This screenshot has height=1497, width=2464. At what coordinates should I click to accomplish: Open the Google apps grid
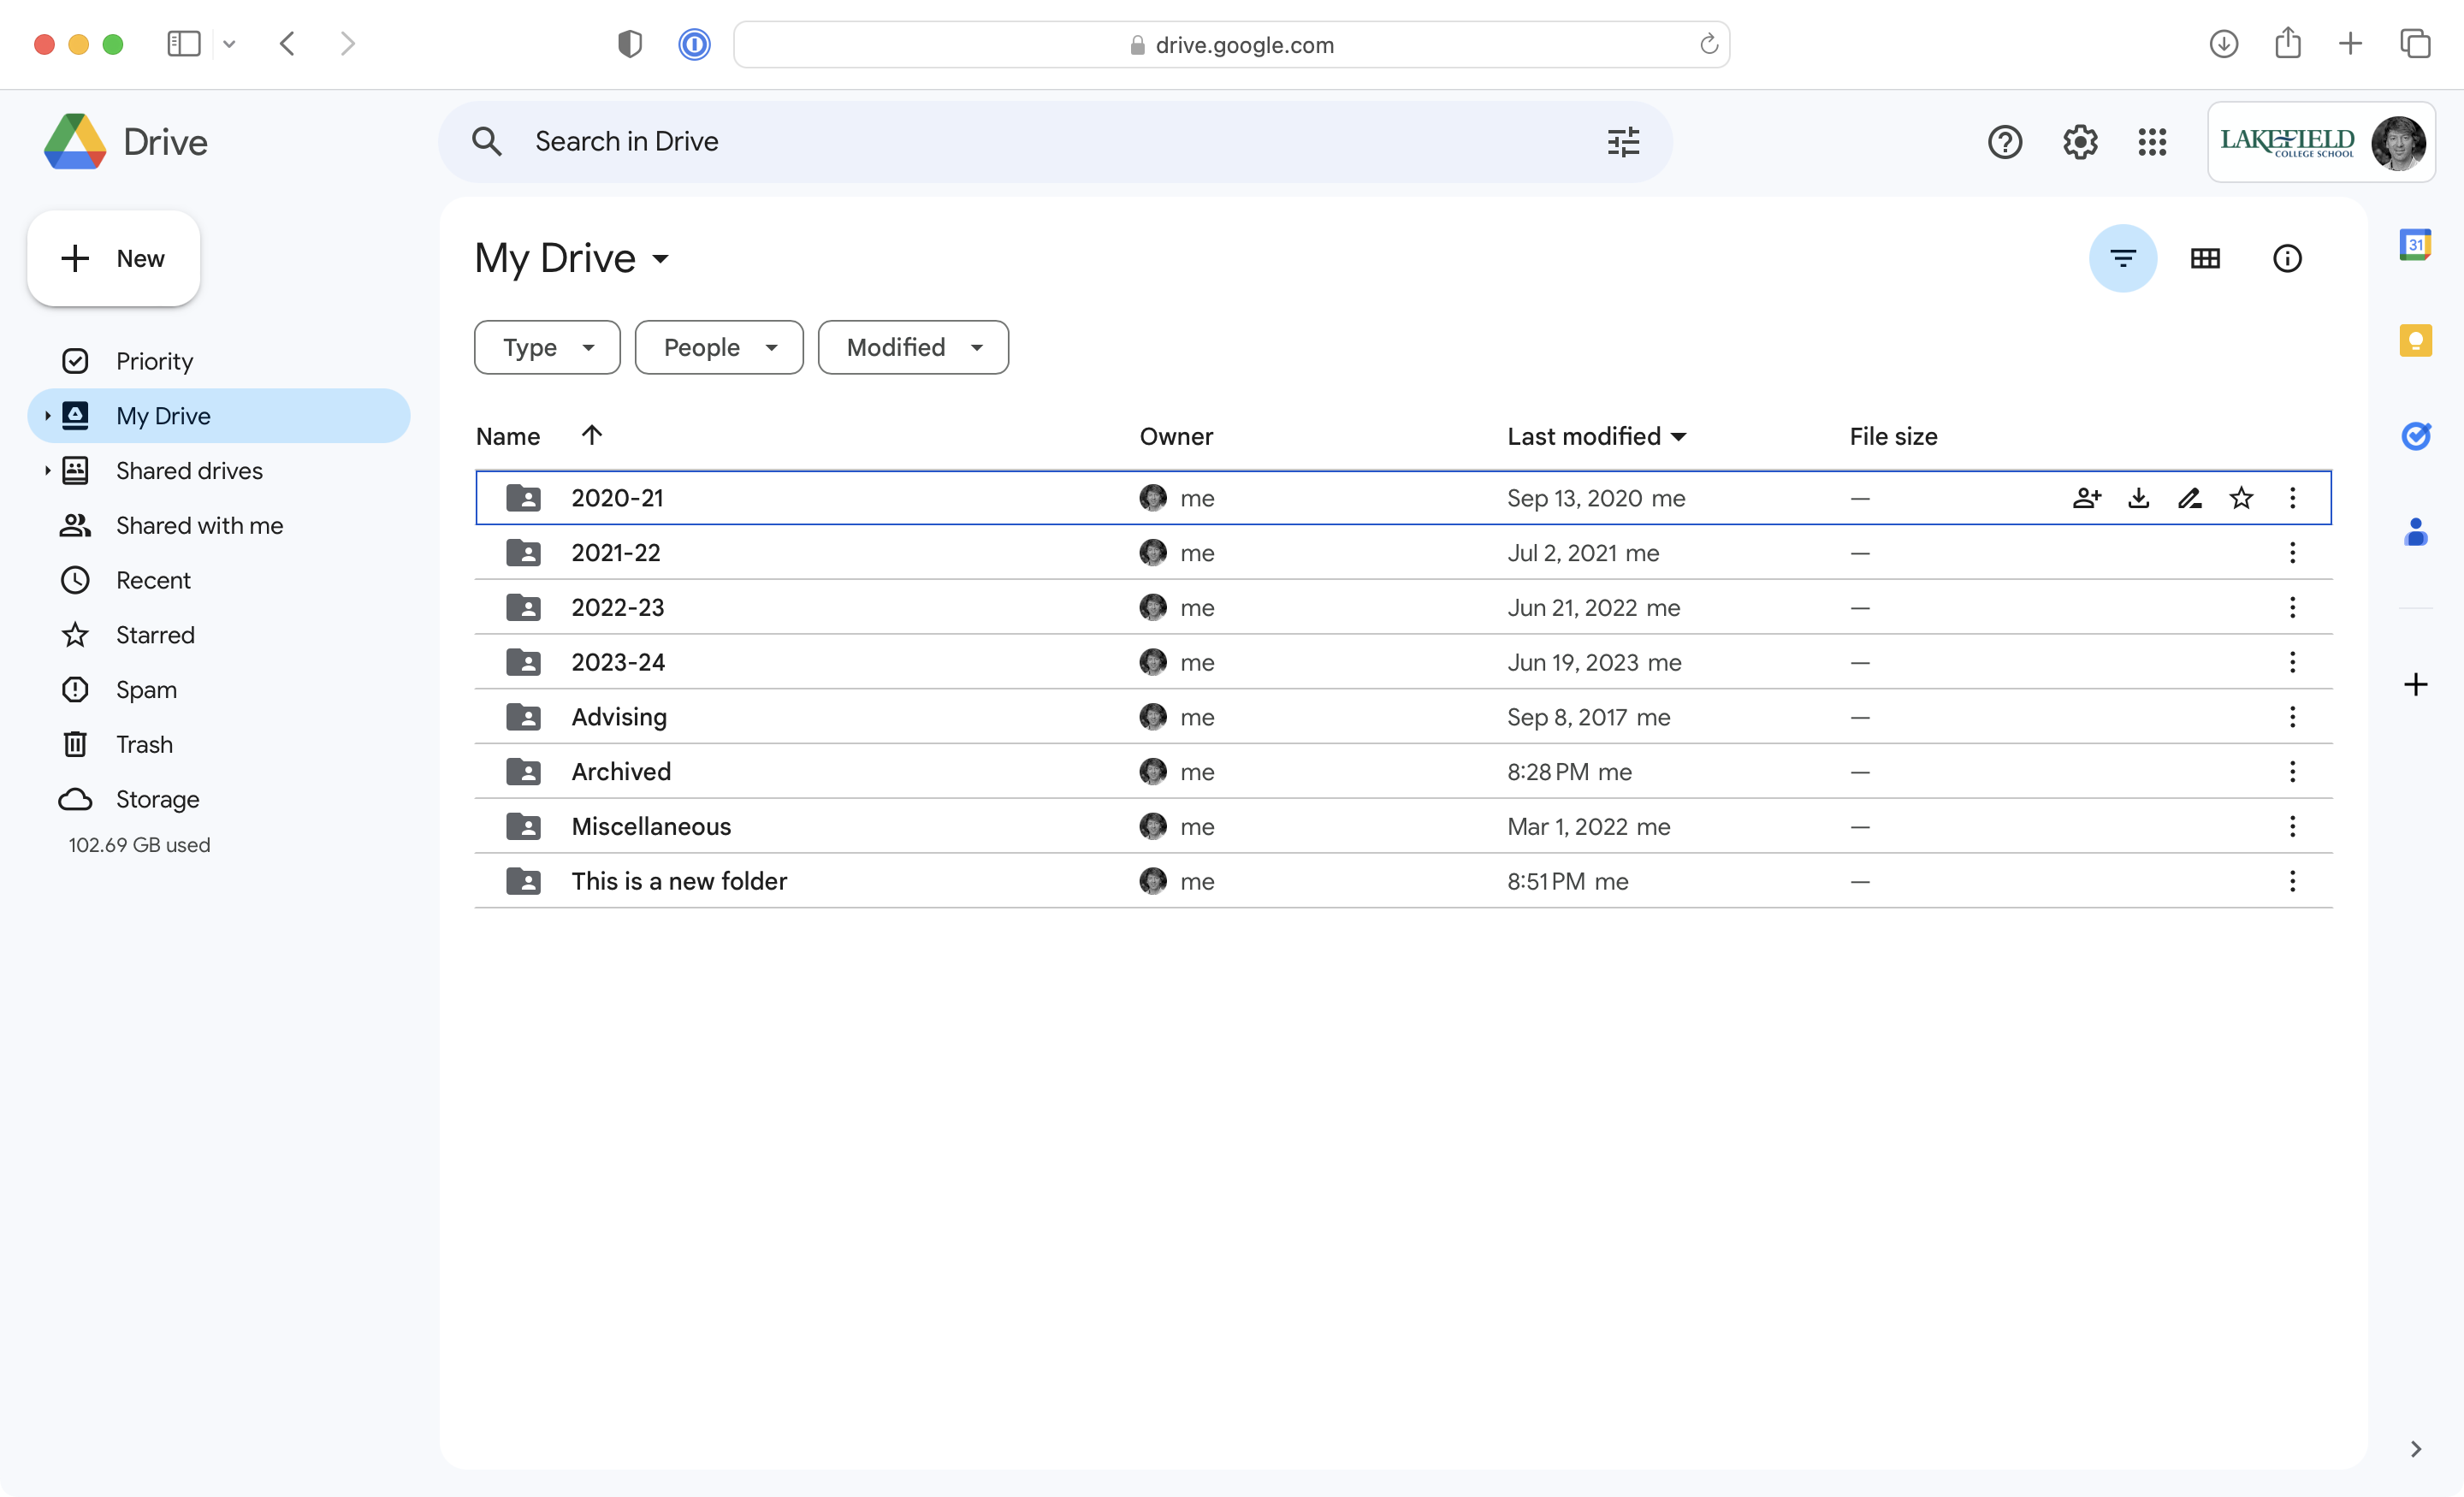(x=2152, y=142)
